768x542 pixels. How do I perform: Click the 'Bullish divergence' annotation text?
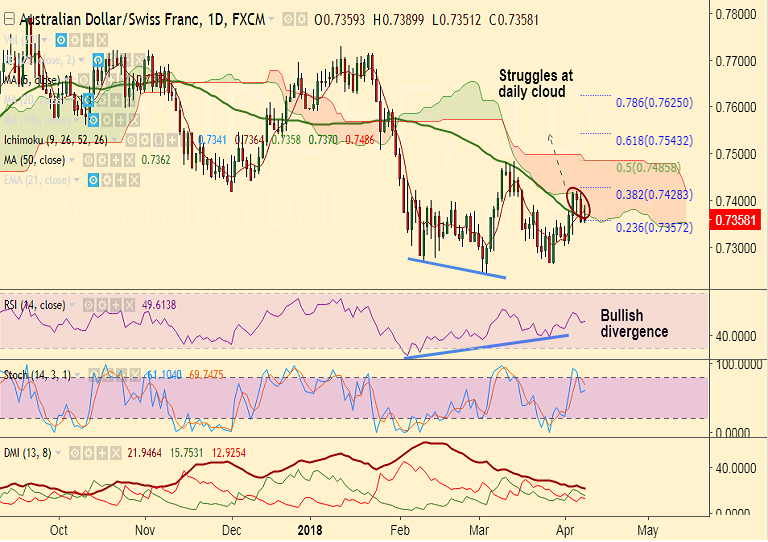[634, 324]
